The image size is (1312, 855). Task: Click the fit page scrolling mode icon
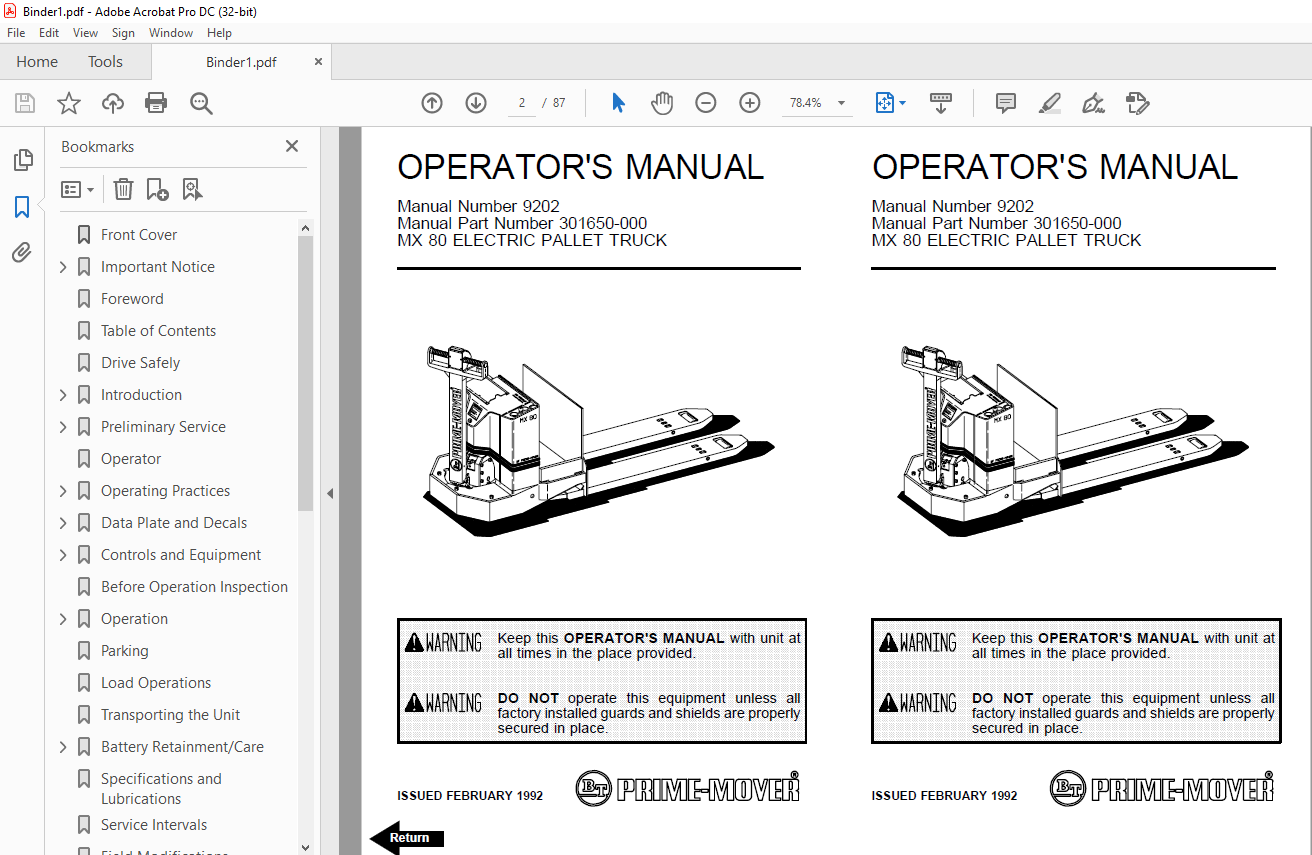[884, 103]
